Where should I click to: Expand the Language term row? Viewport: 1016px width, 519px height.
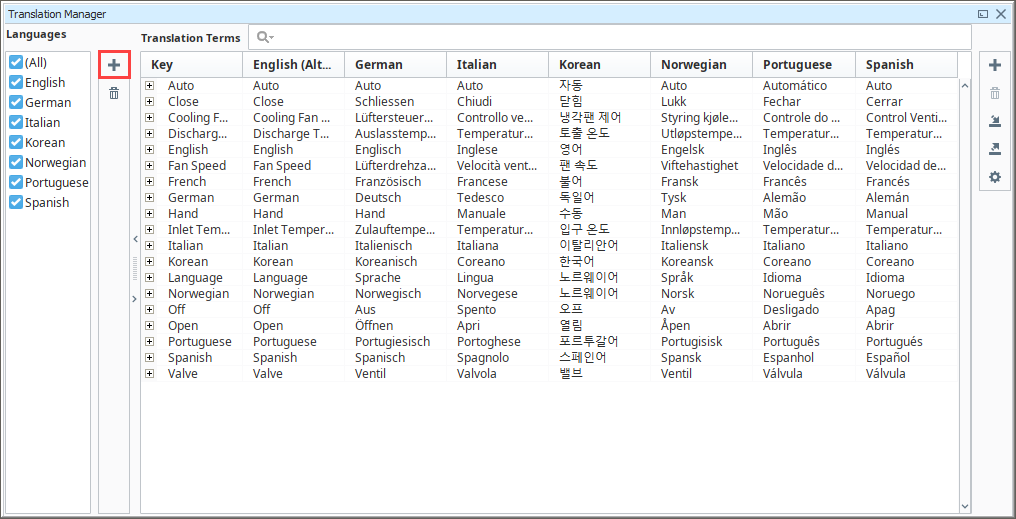150,277
